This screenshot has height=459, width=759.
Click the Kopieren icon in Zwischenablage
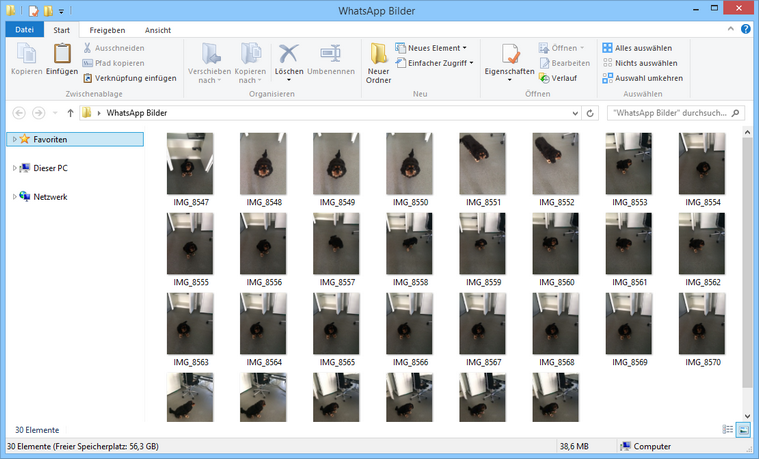[26, 59]
